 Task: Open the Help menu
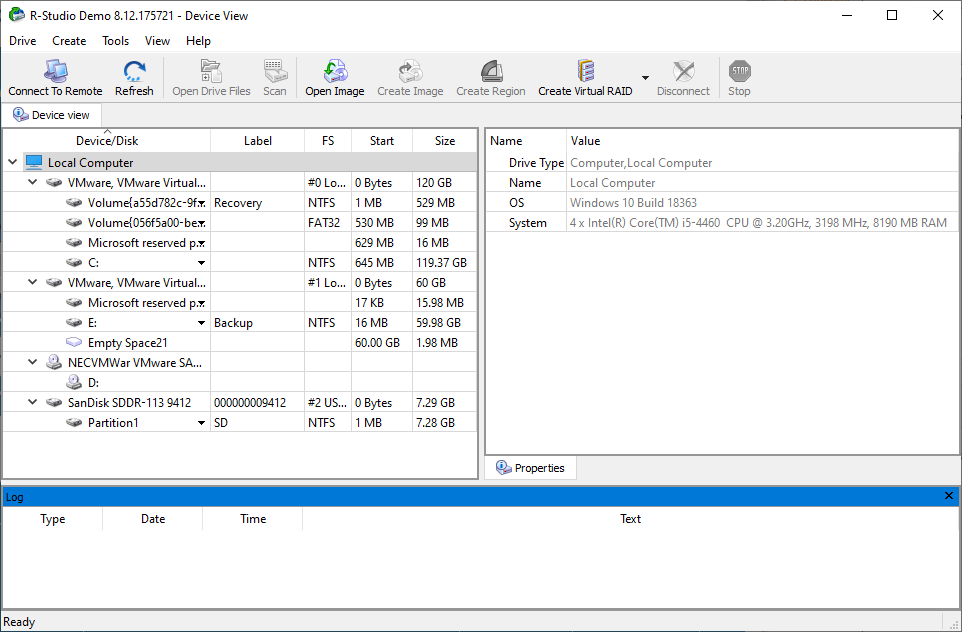pos(198,40)
